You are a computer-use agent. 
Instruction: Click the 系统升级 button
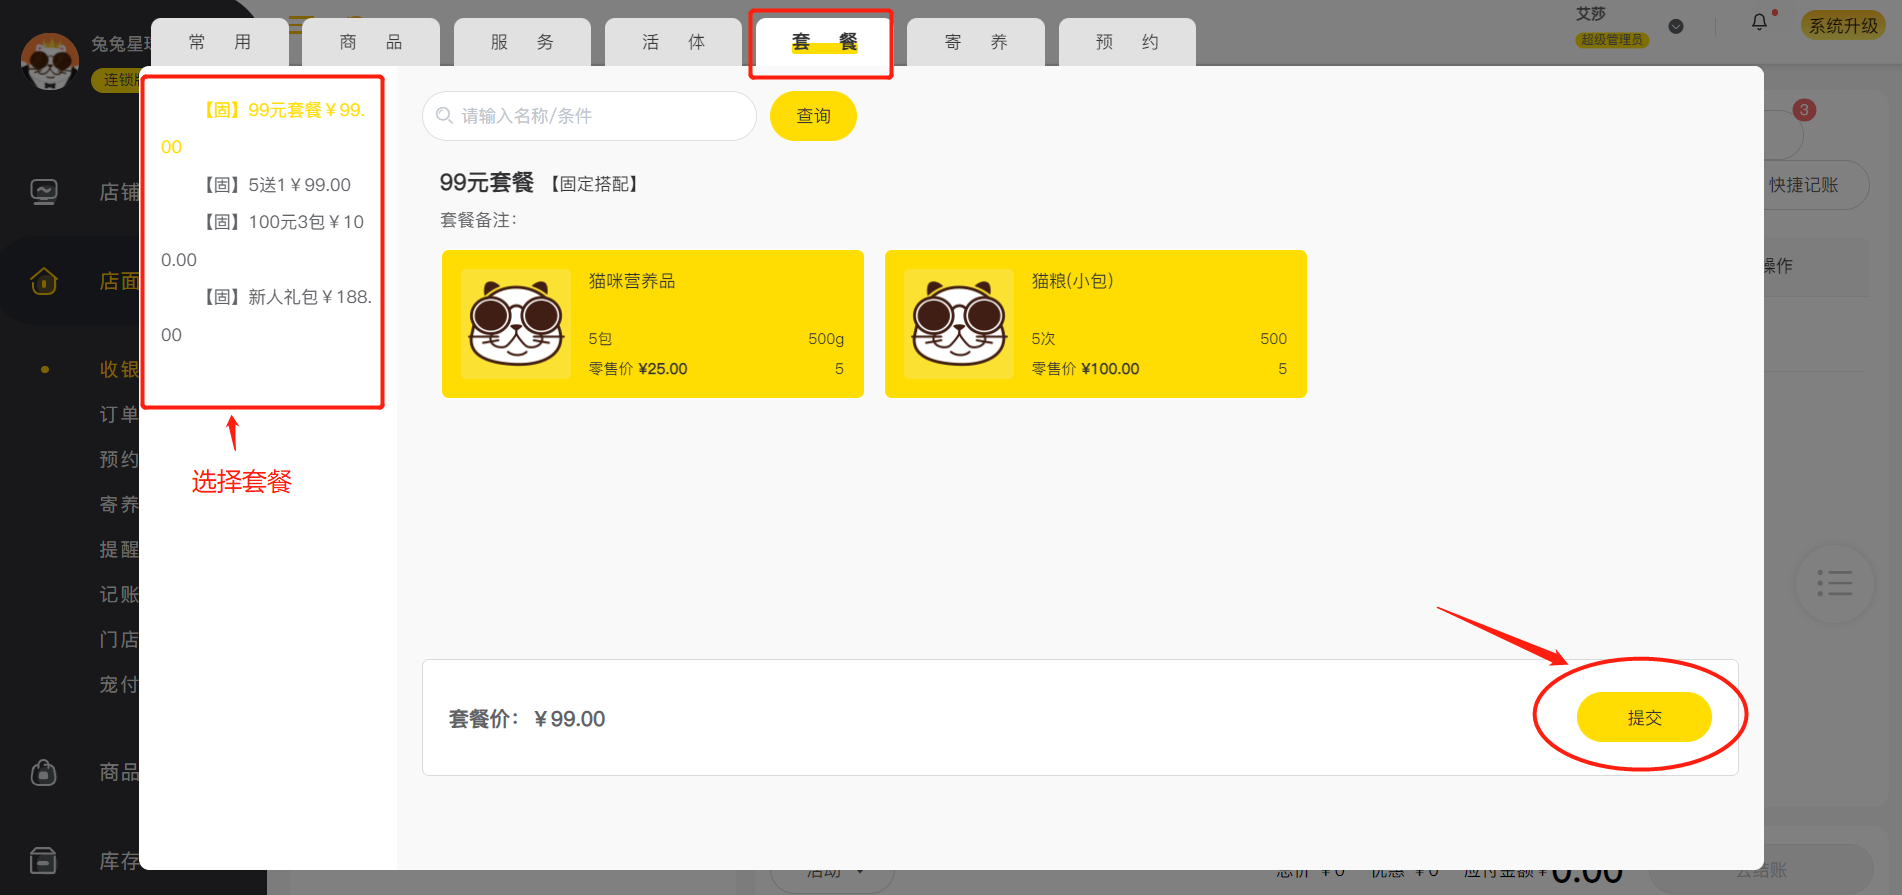coord(1843,26)
